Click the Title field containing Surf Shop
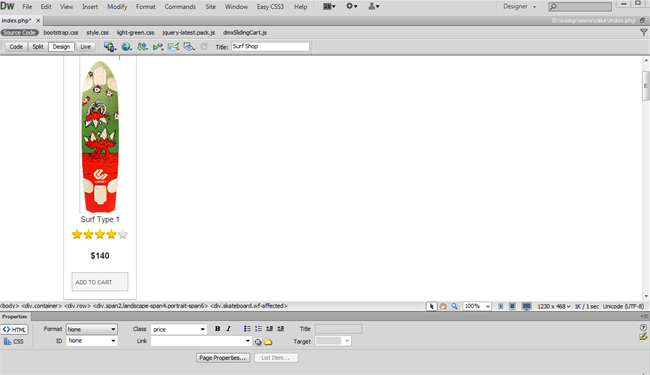Viewport: 650px width, 375px height. (x=270, y=46)
